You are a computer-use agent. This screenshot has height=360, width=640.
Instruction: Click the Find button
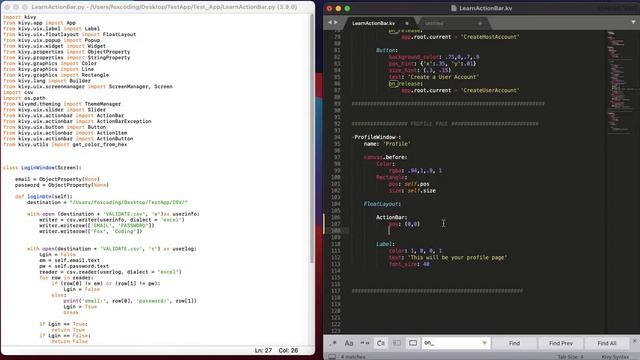[x=514, y=343]
